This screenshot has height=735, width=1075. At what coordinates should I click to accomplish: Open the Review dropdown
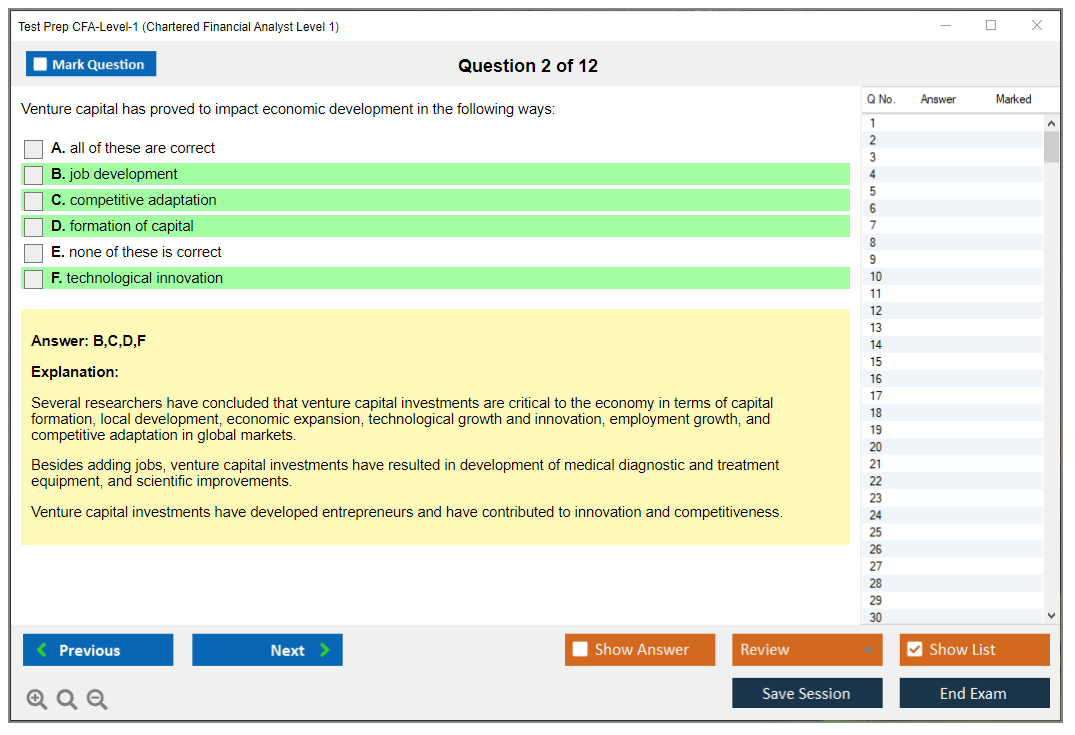807,650
